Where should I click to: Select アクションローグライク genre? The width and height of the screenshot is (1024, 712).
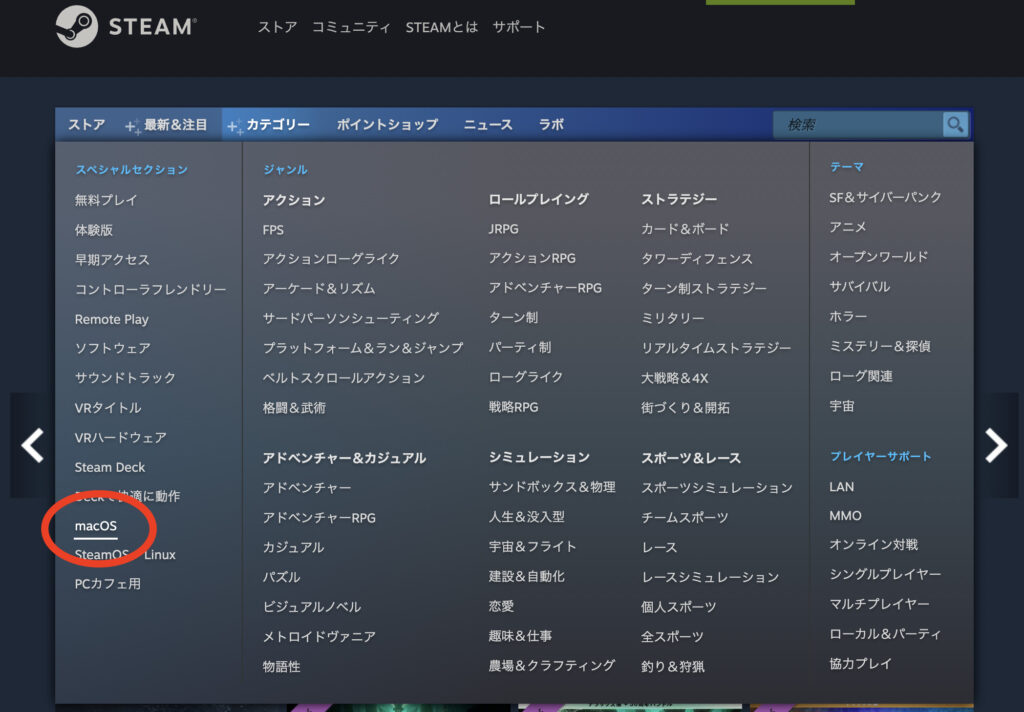(x=331, y=259)
